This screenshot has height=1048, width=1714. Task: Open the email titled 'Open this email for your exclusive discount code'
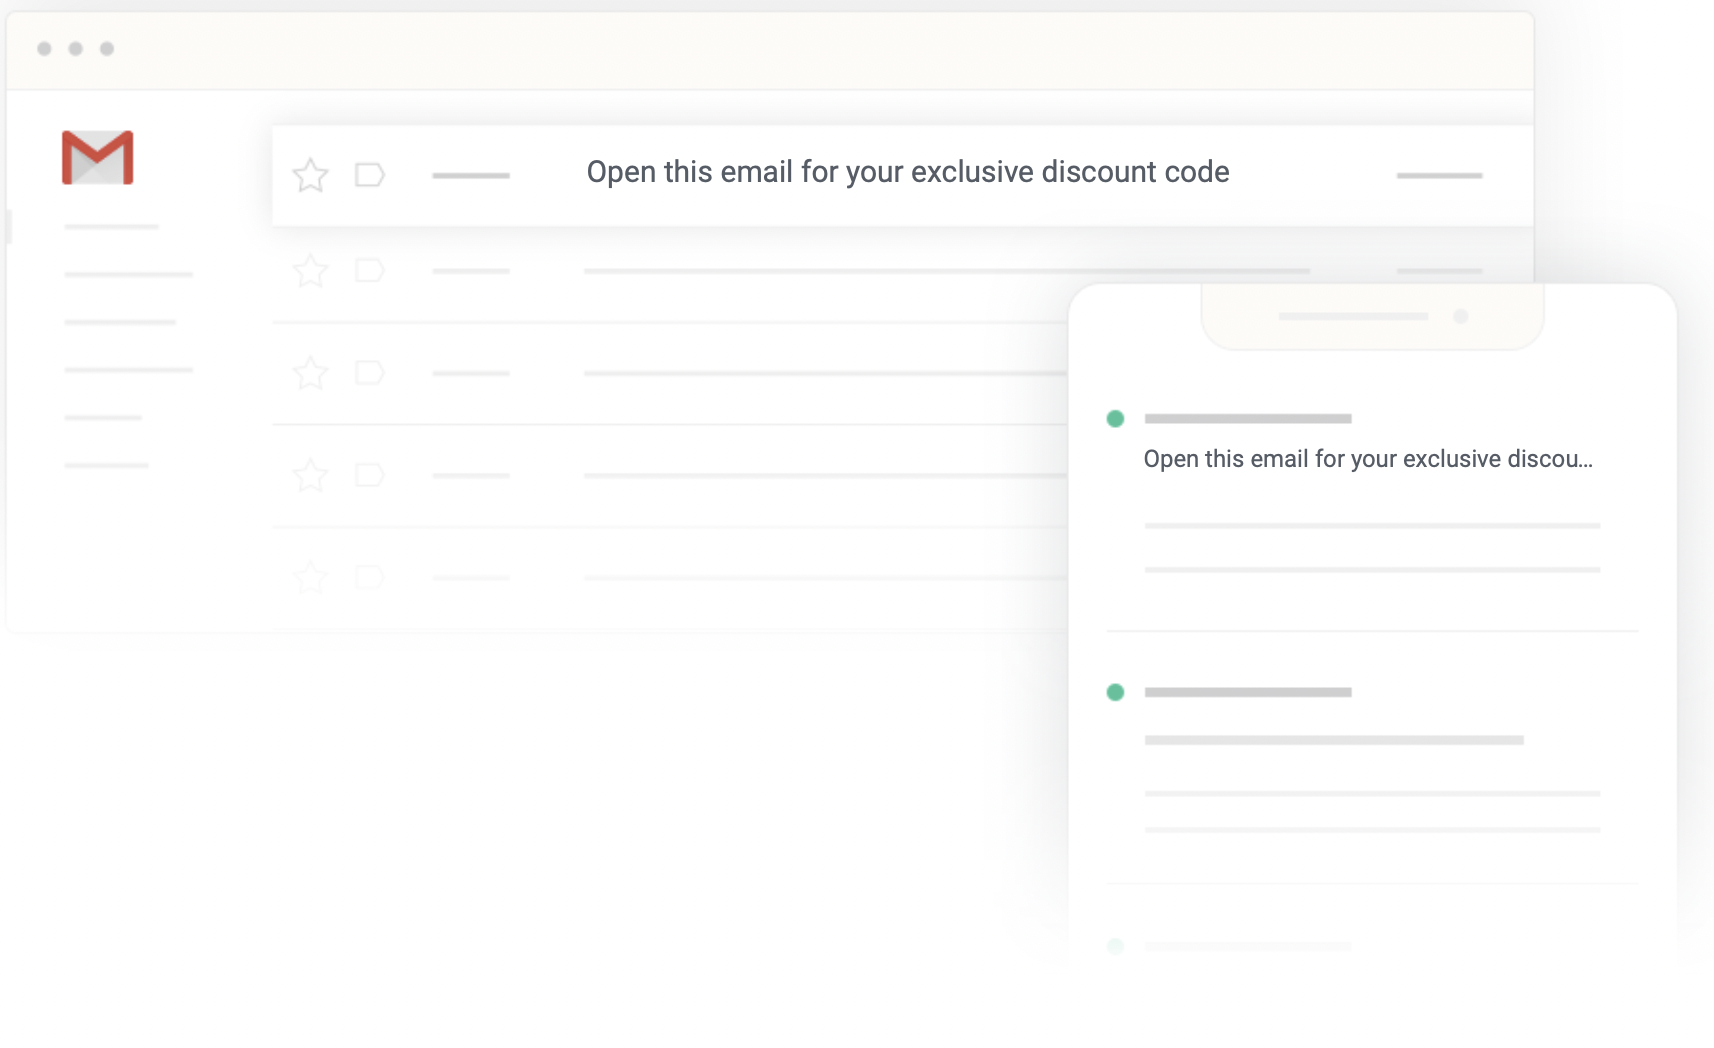coord(907,172)
